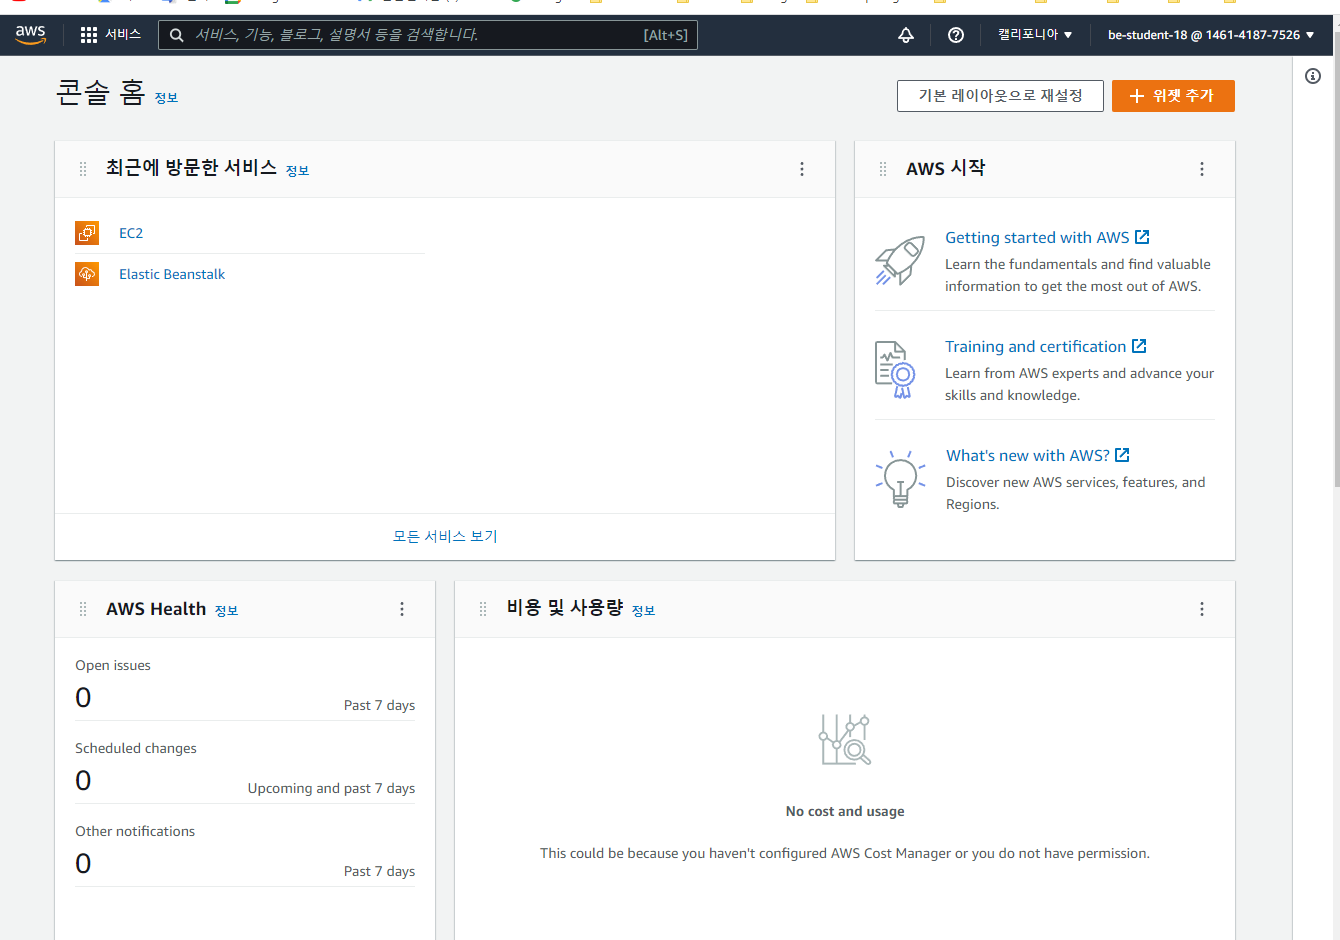Grab the drag handle of 최근에 방문한 서비스 widget

click(x=83, y=169)
